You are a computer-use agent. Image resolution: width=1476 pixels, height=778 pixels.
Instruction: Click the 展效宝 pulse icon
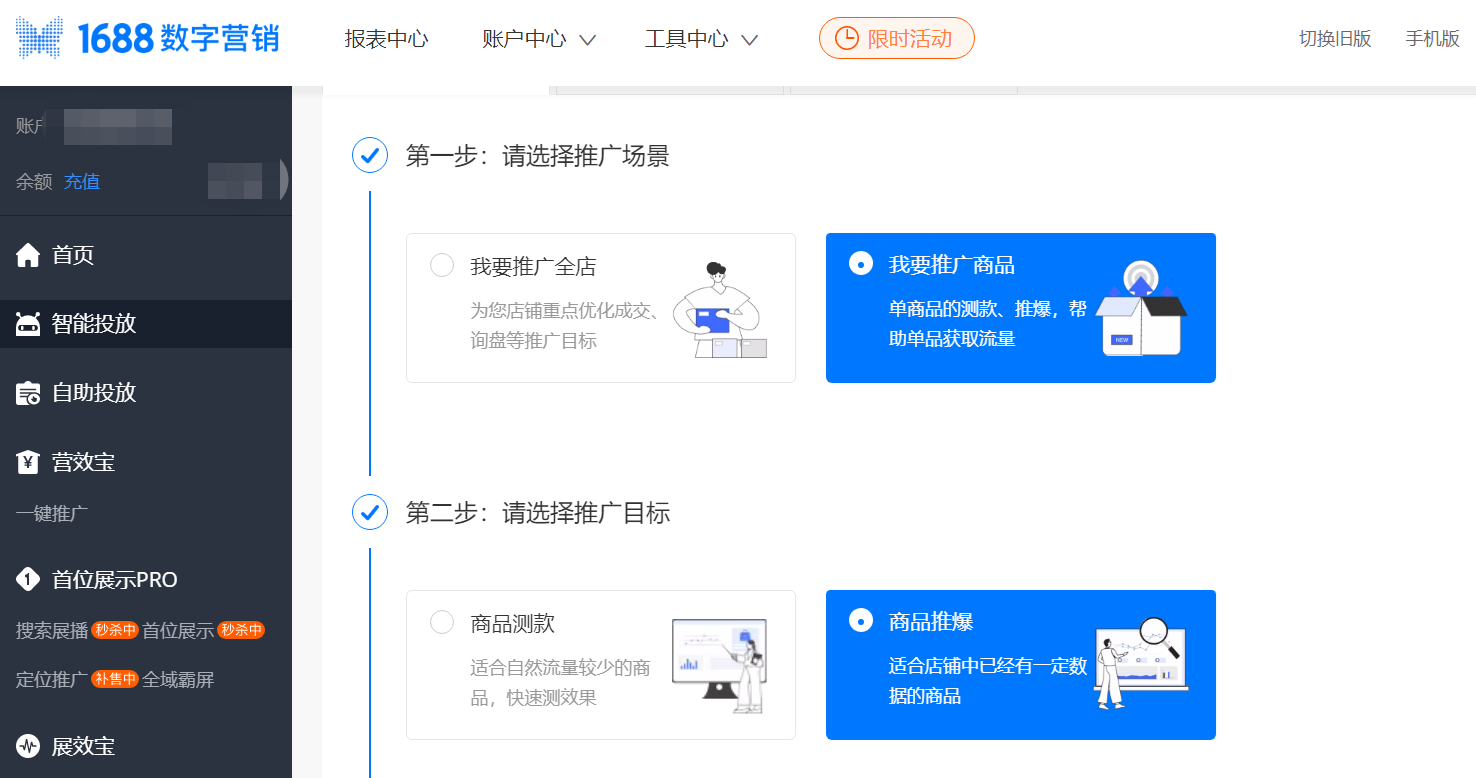tap(28, 746)
